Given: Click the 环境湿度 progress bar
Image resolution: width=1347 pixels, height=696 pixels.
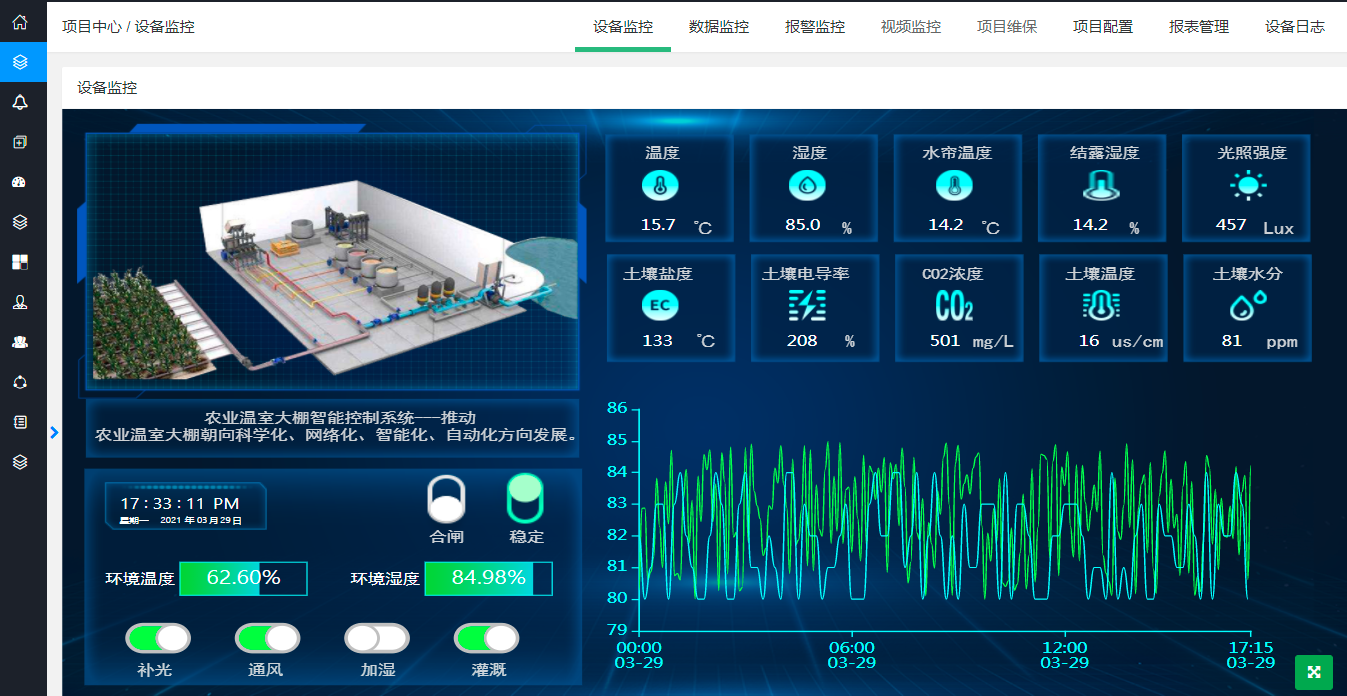Looking at the screenshot, I should tap(489, 578).
